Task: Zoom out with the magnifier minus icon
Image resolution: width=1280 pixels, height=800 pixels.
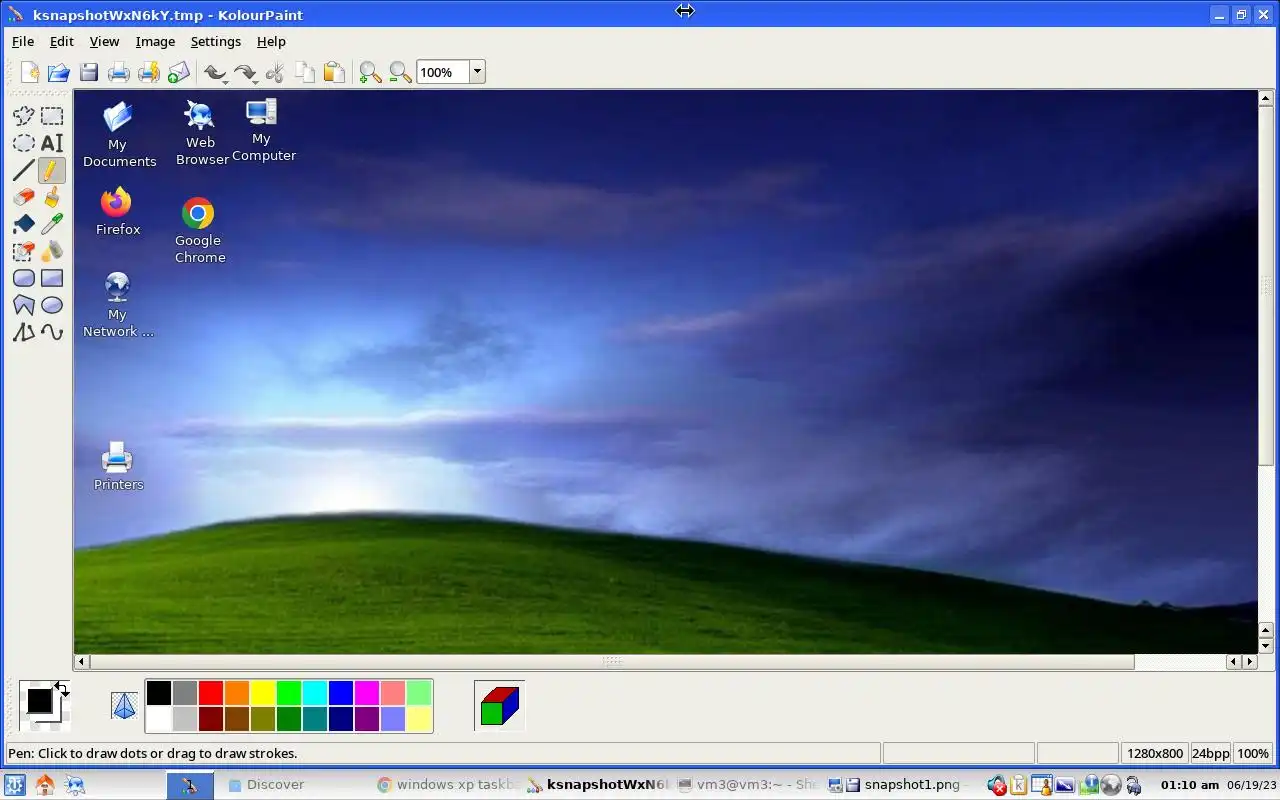Action: pyautogui.click(x=400, y=72)
